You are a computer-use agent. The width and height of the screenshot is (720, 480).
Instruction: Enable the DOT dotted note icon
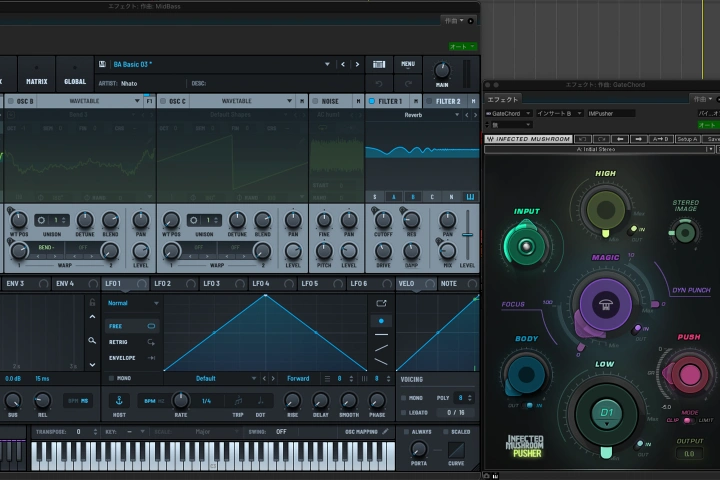[x=260, y=401]
